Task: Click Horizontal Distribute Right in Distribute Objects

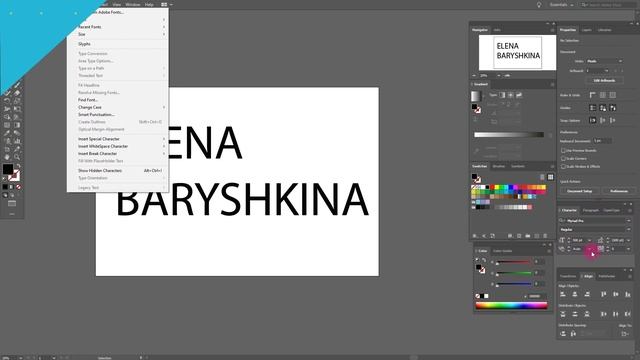Action: (x=628, y=314)
